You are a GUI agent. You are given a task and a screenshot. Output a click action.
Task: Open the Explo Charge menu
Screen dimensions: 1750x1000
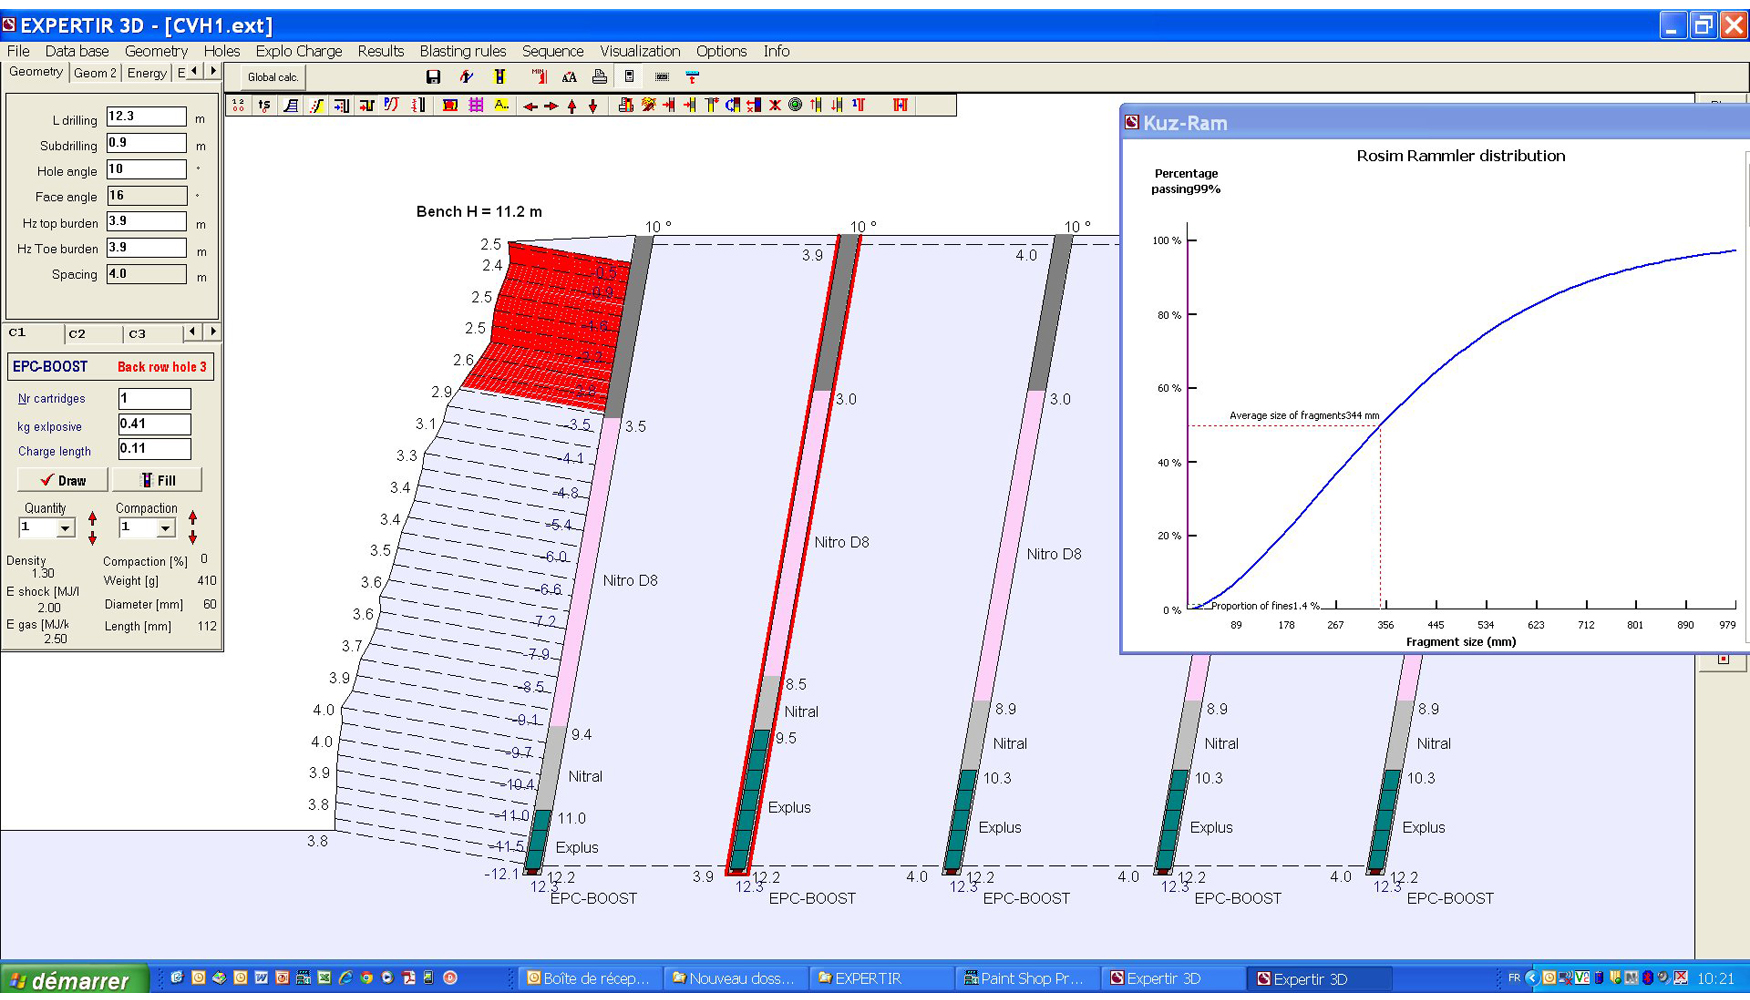[x=298, y=51]
